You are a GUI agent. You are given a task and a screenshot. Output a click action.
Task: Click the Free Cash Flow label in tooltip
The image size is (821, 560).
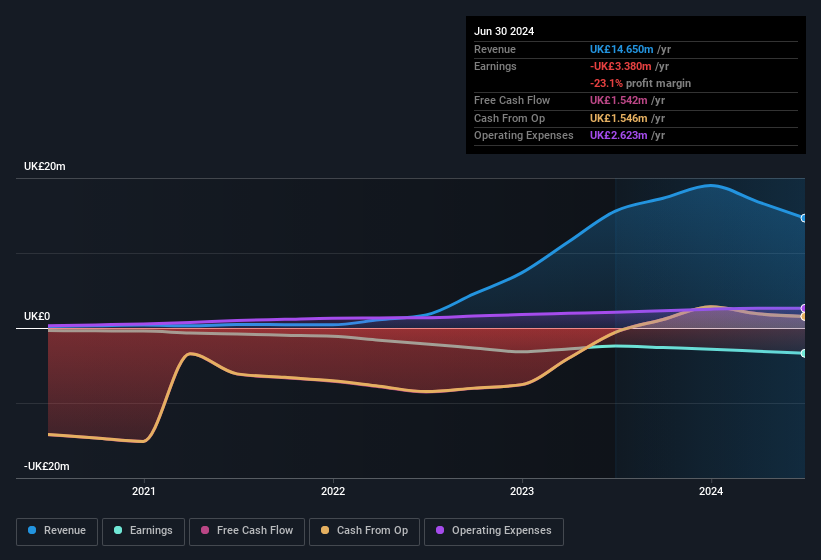512,100
